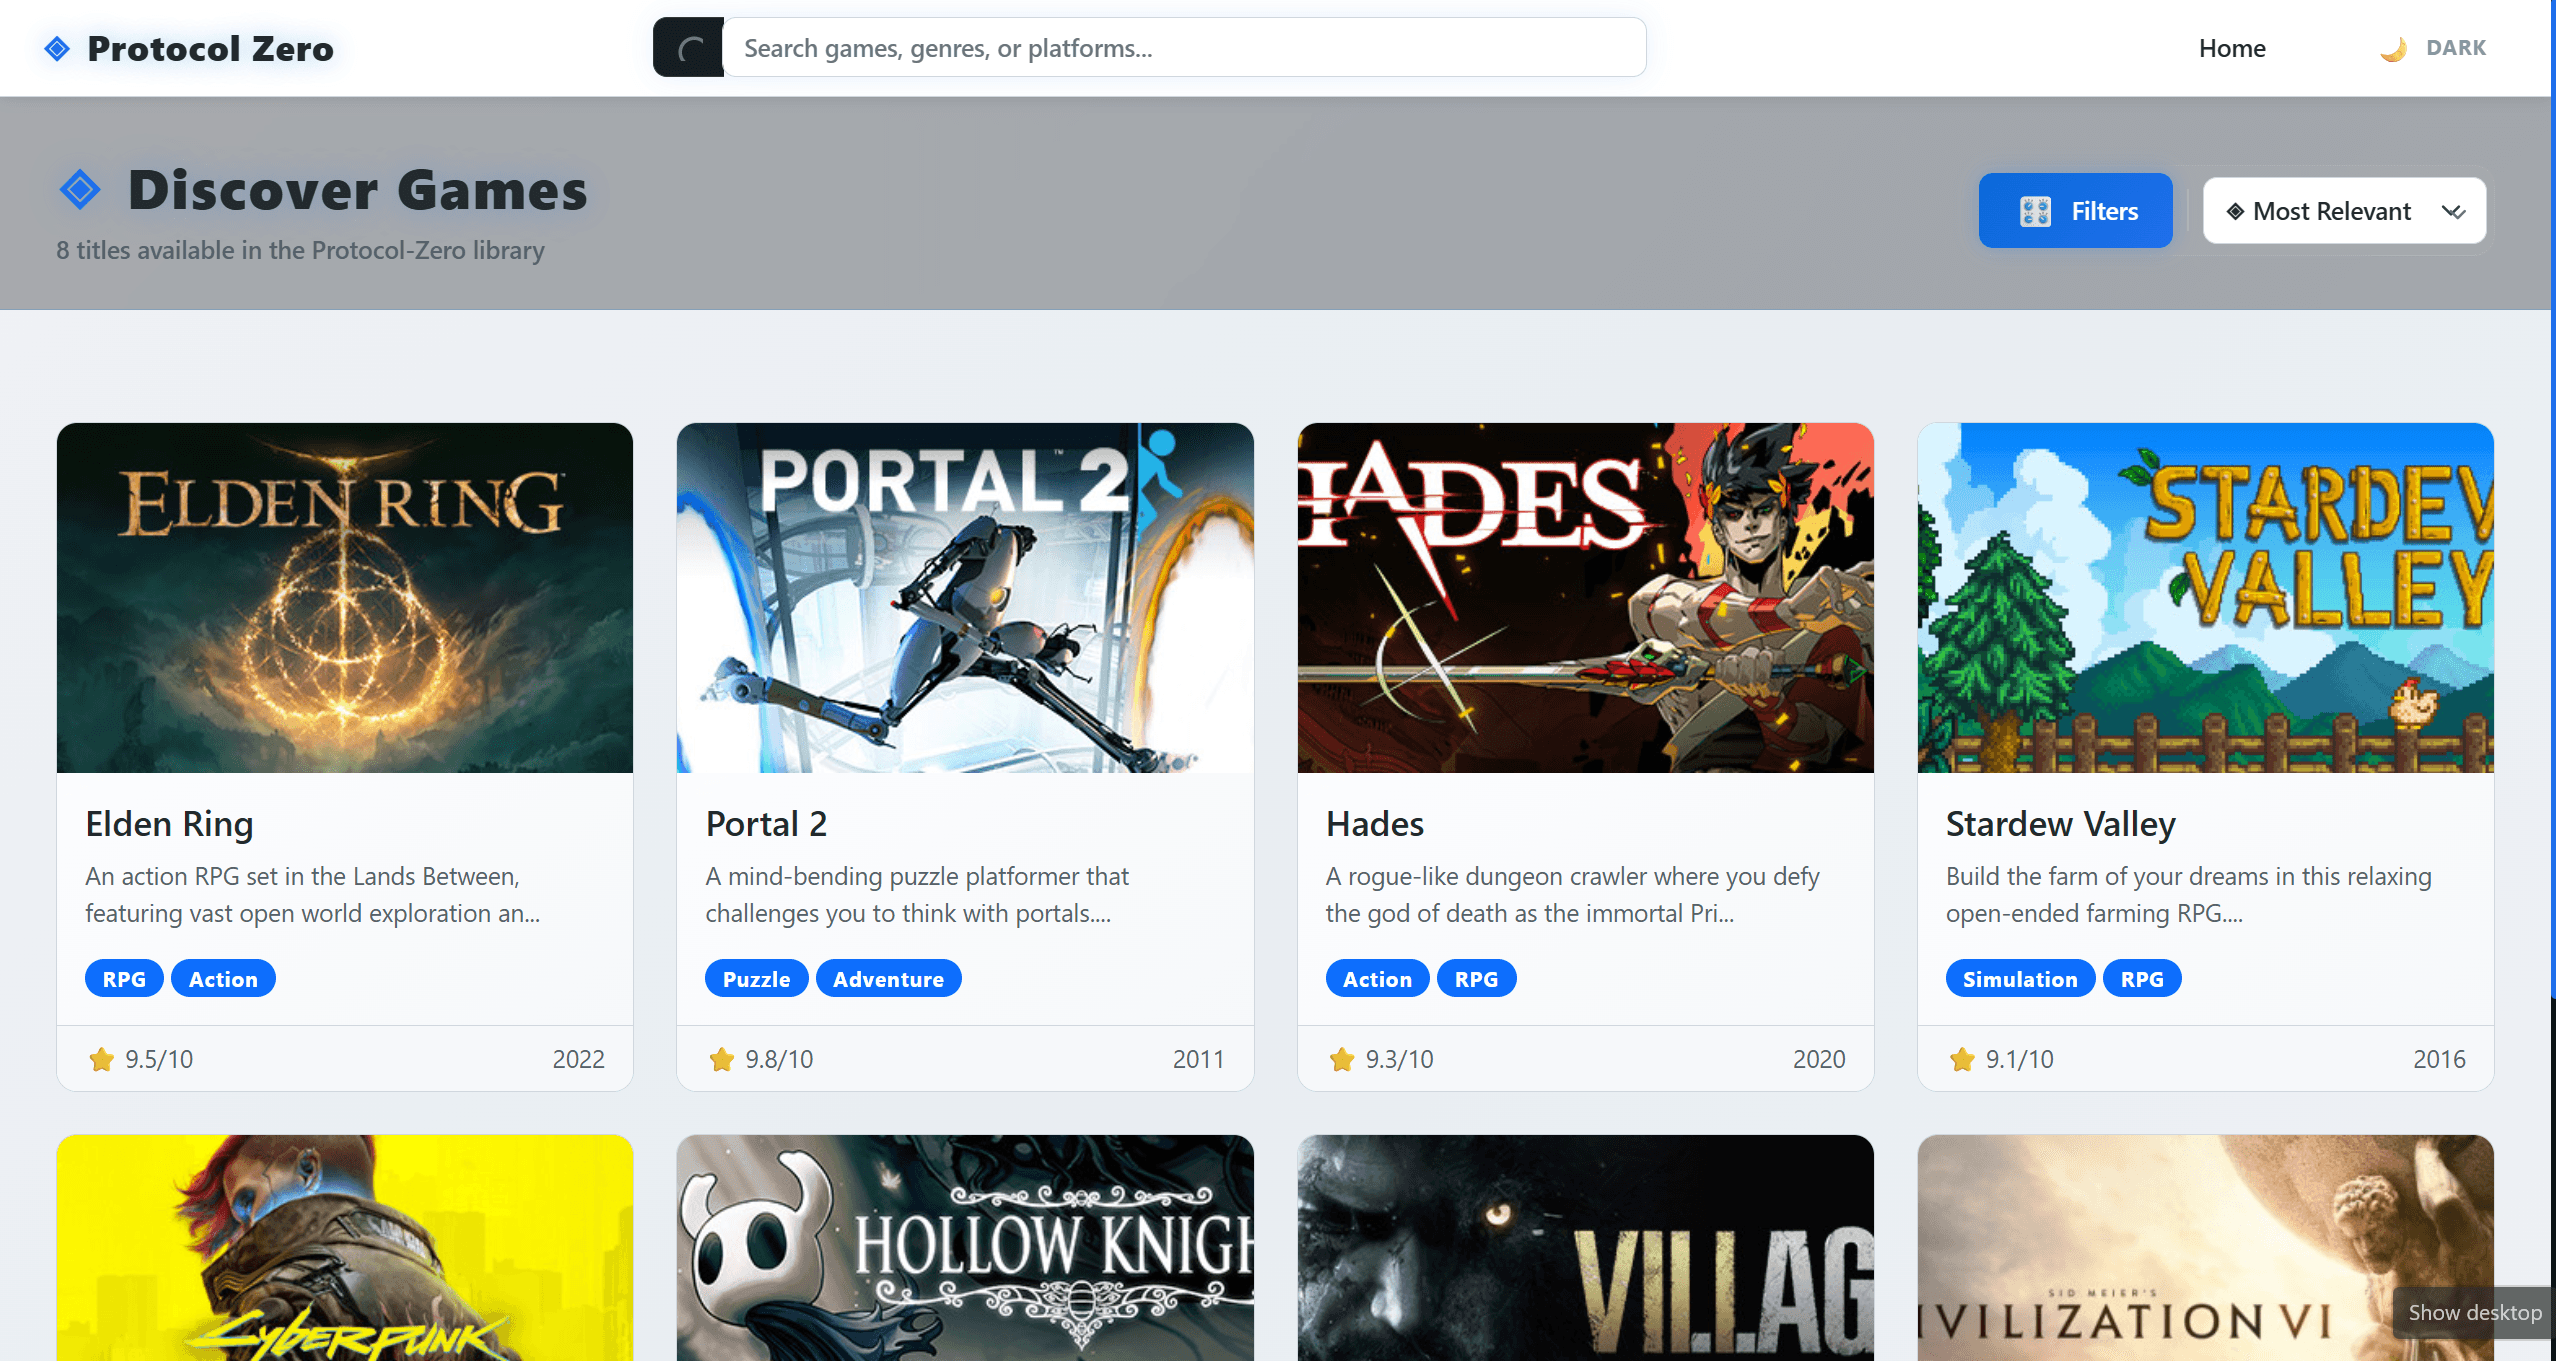Open the Filters panel
The height and width of the screenshot is (1361, 2556).
pos(2075,210)
